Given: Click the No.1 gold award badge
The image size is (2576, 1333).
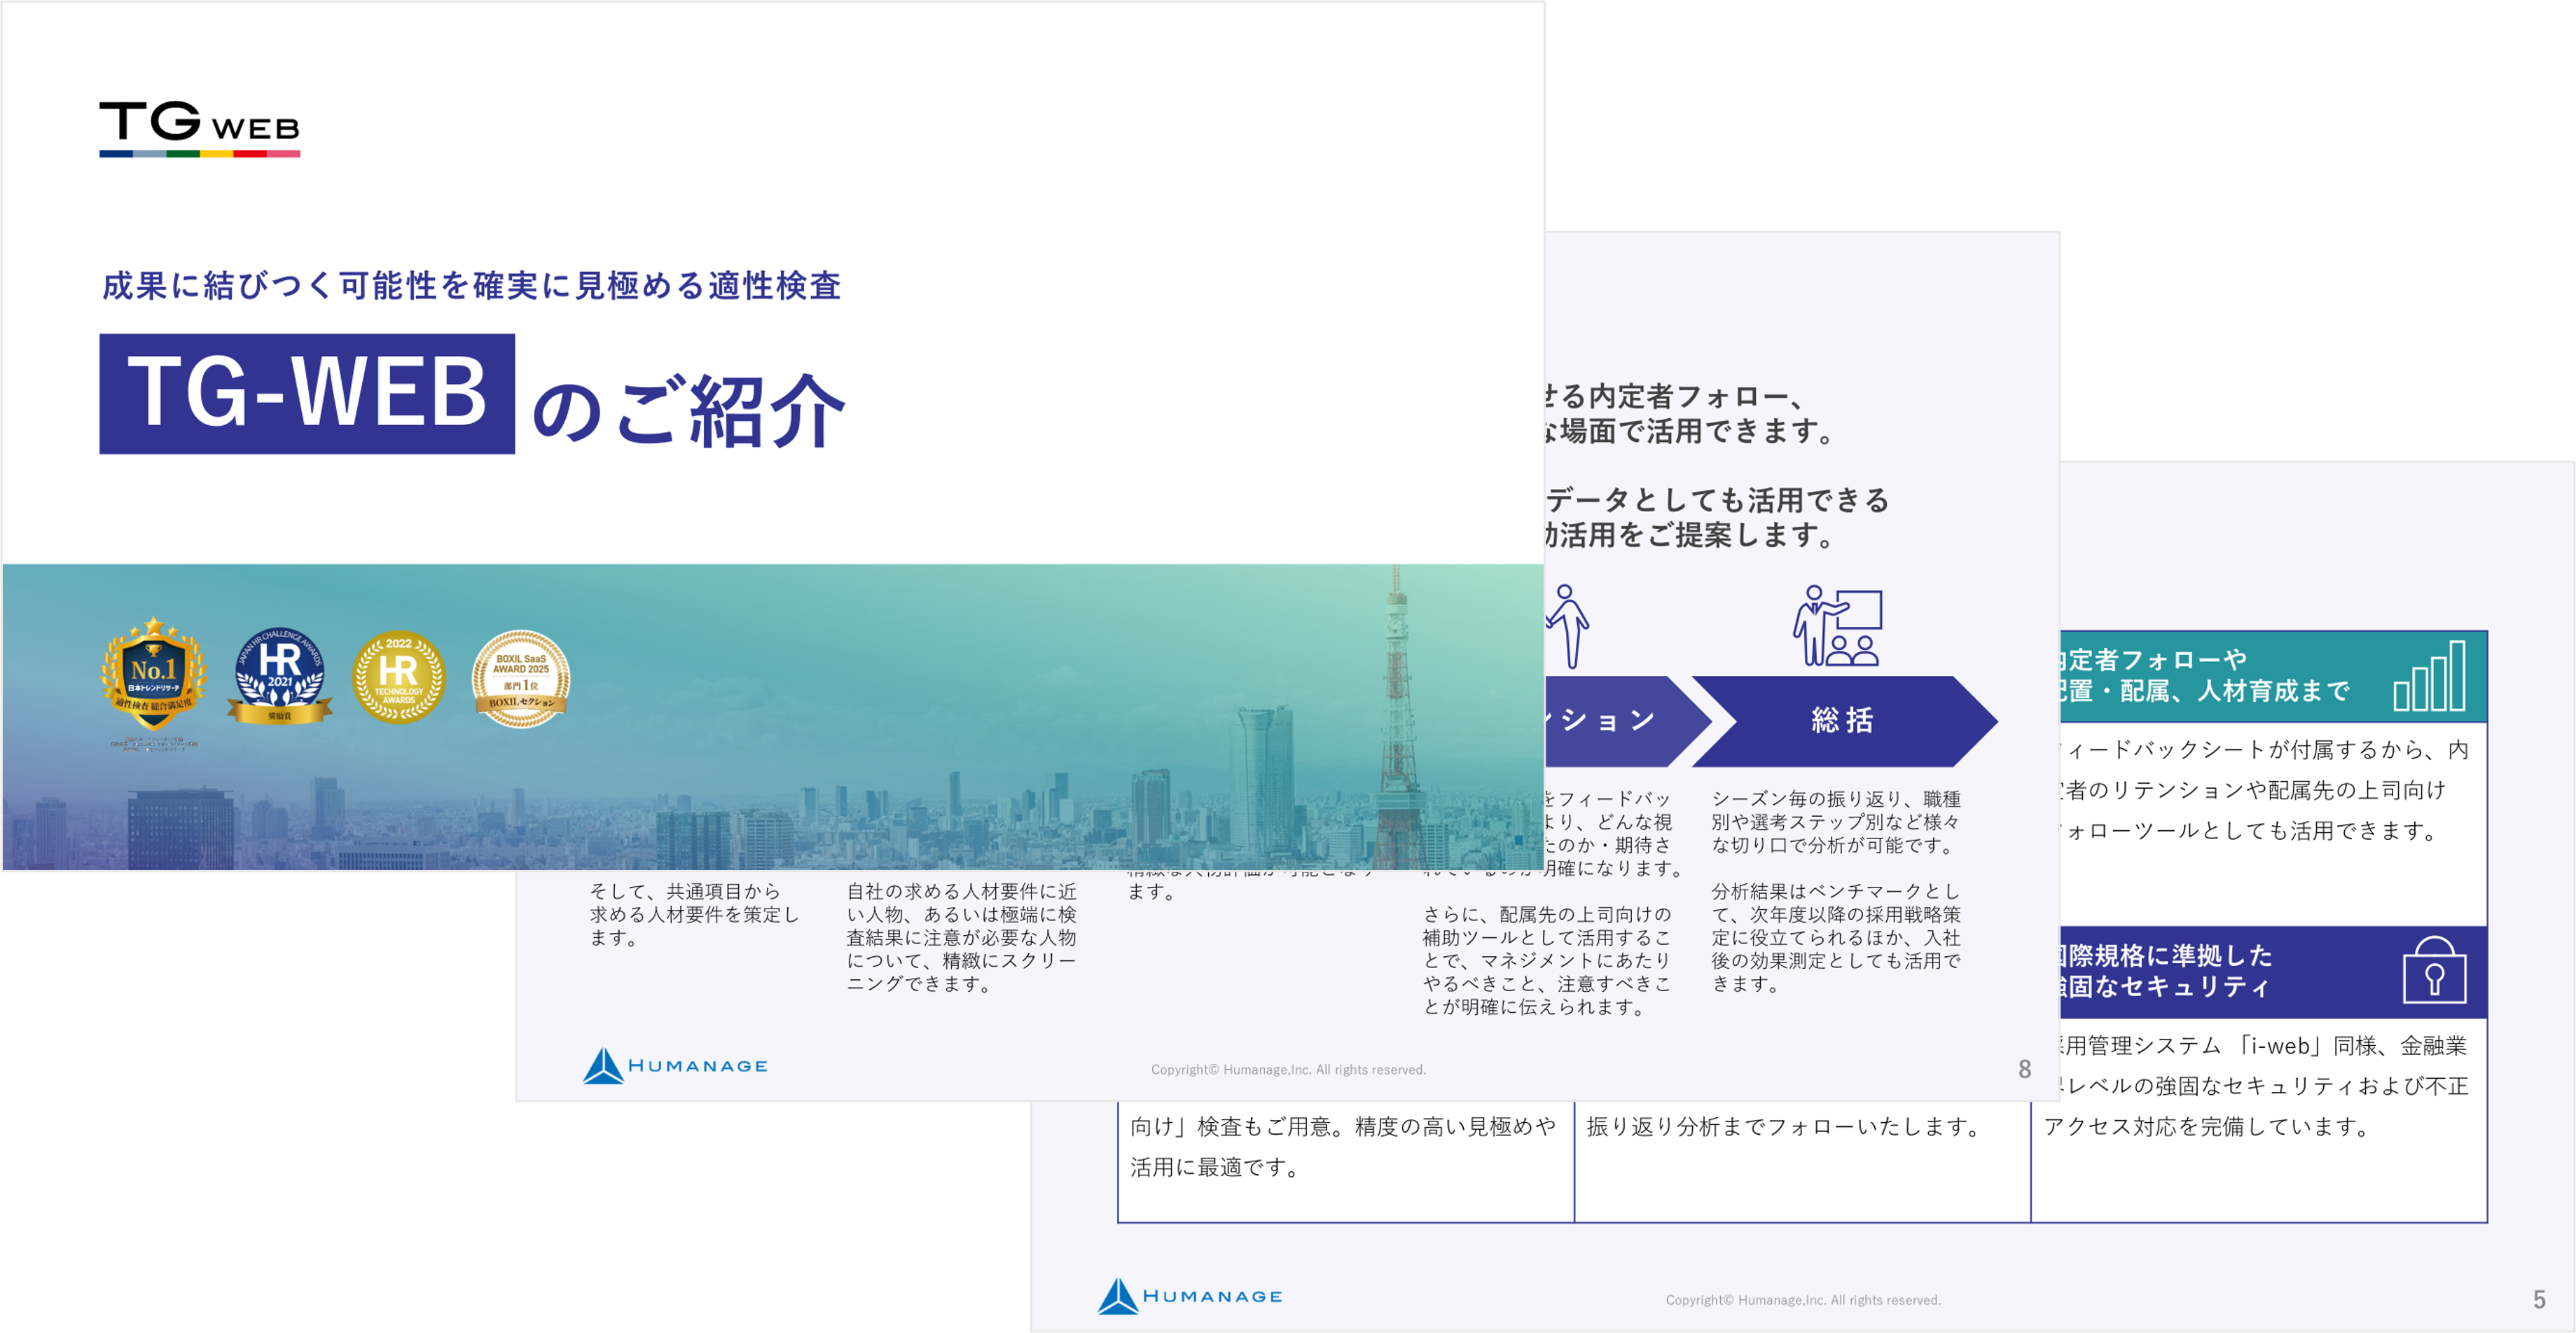Looking at the screenshot, I should [154, 673].
